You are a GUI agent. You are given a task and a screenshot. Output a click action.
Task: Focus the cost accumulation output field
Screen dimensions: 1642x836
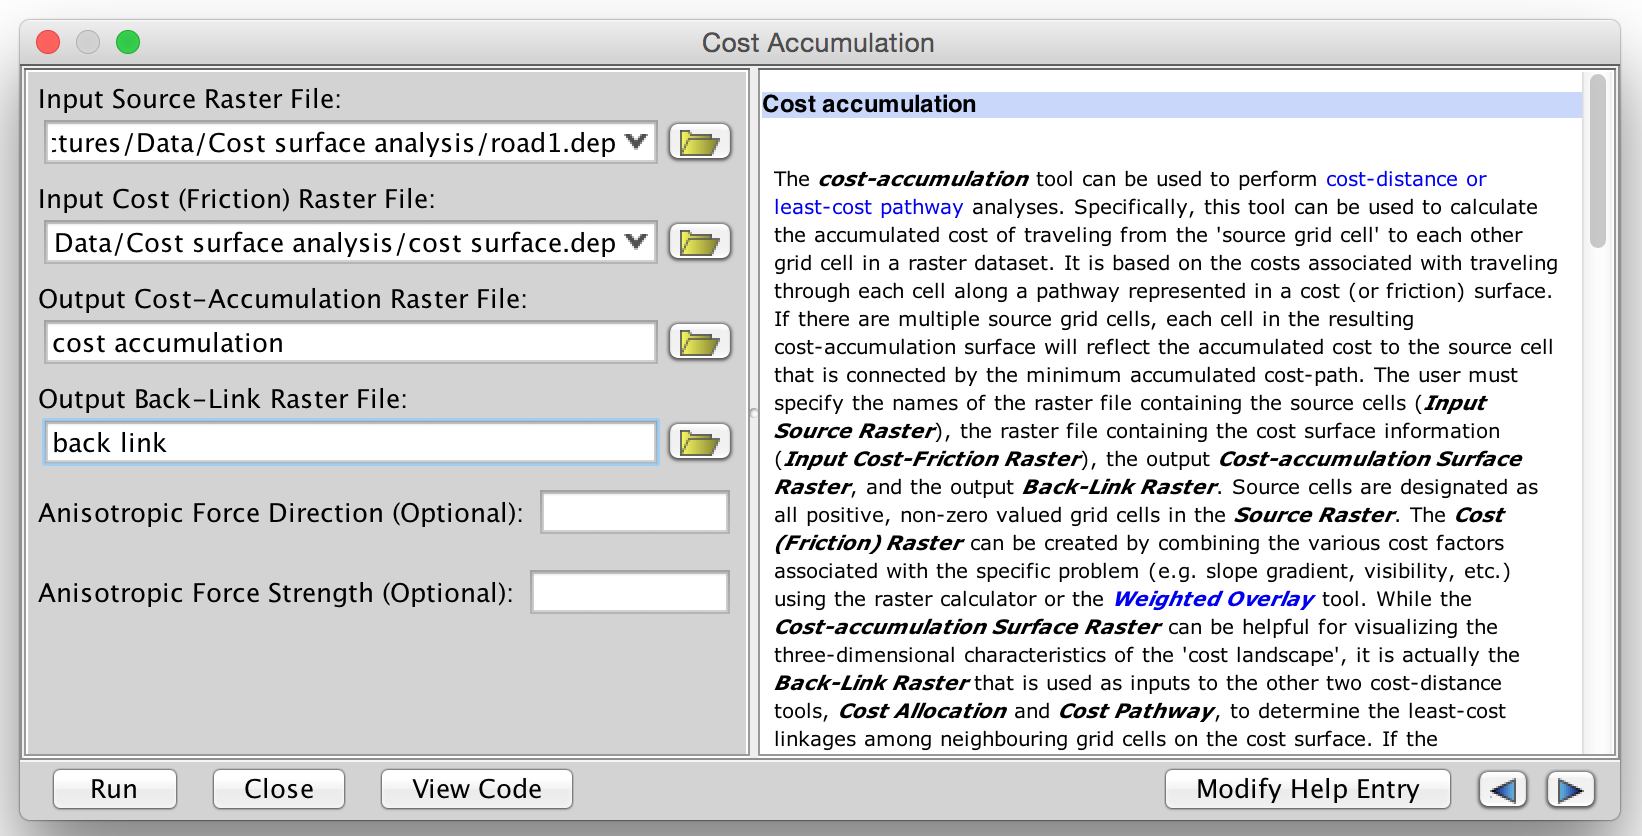click(x=350, y=342)
